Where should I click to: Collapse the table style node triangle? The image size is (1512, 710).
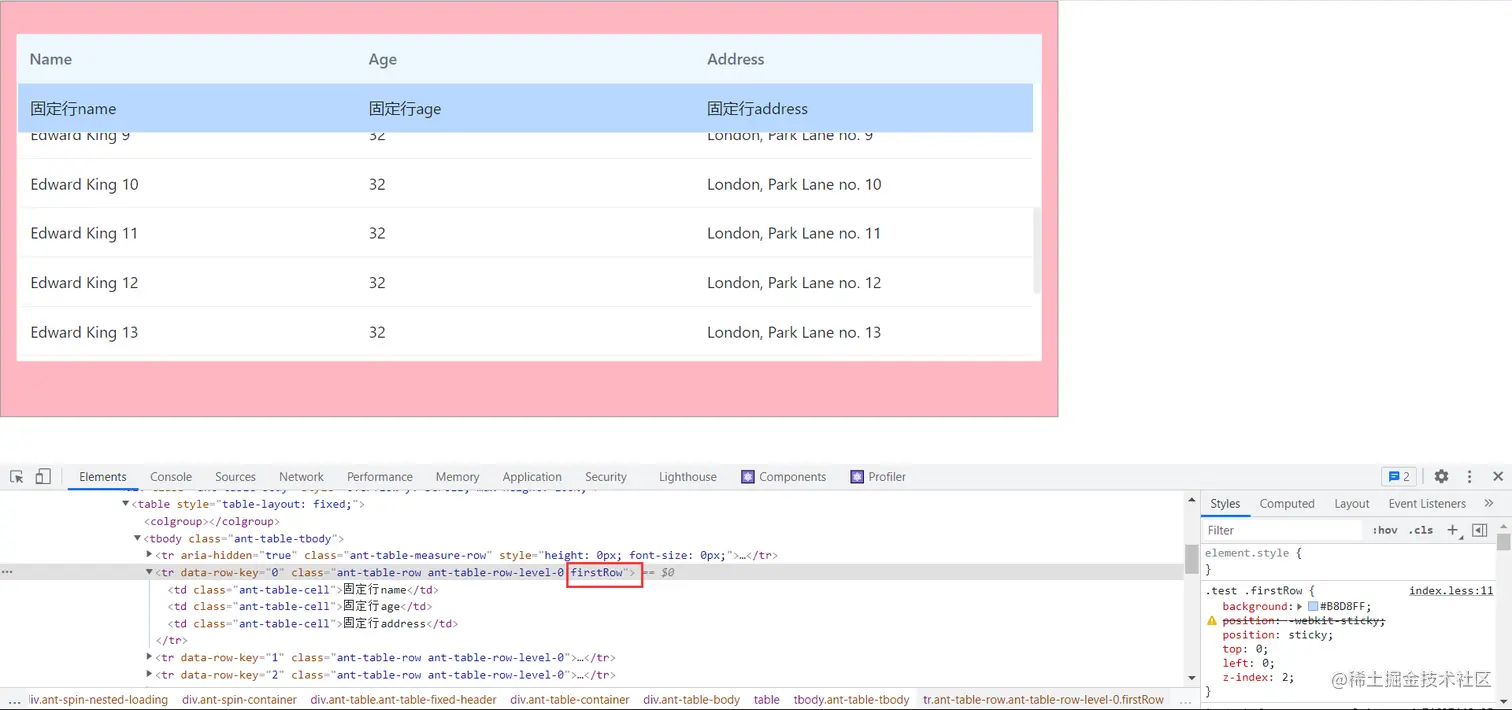[x=125, y=504]
